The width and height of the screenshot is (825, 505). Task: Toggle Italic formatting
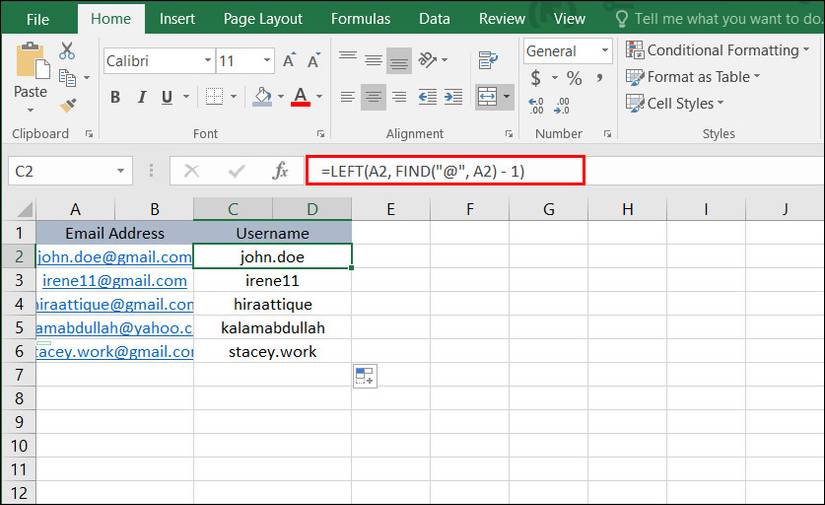[142, 97]
